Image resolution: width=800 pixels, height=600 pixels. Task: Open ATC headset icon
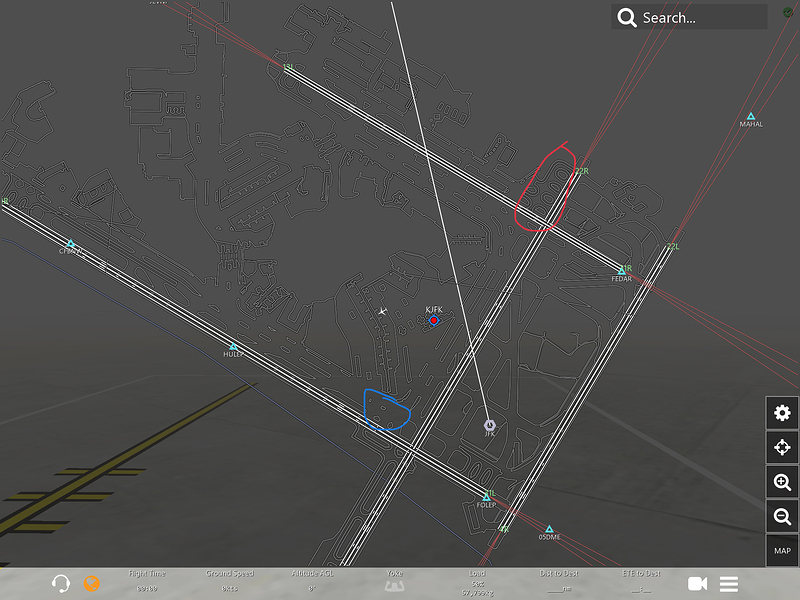(61, 583)
